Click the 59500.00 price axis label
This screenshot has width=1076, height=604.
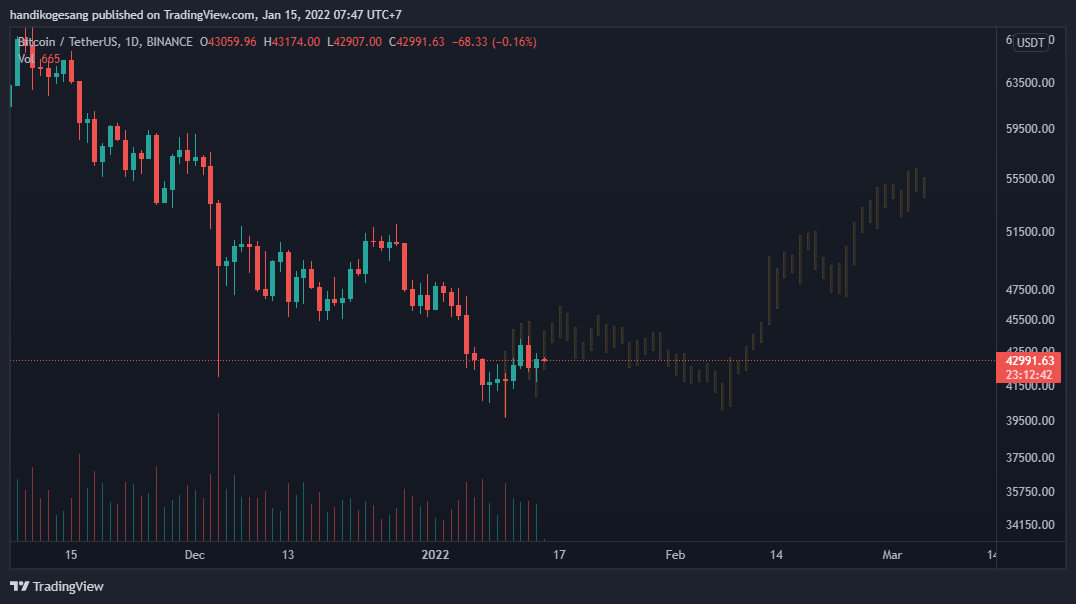1029,128
